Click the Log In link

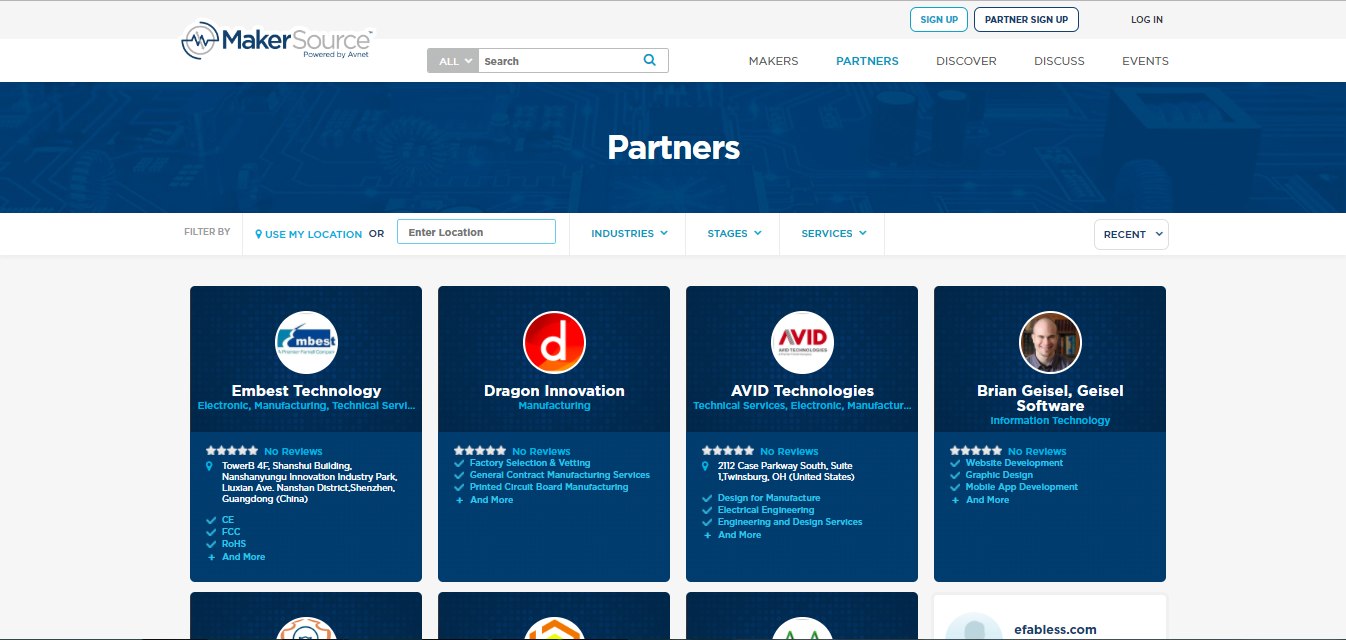coord(1147,19)
